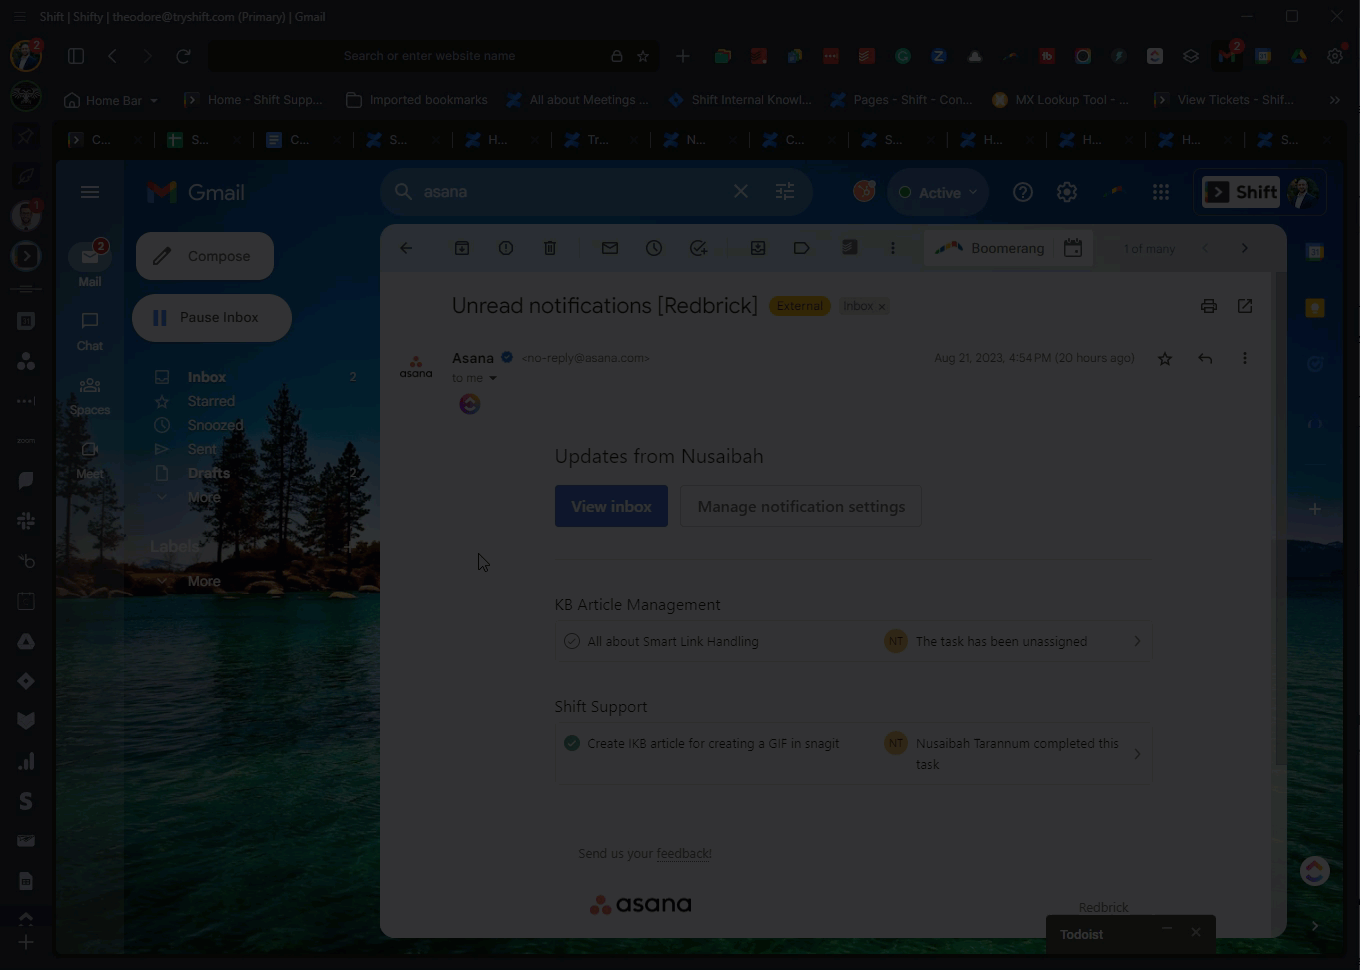Open the 'All about Meetings' bookmark
The width and height of the screenshot is (1360, 970).
578,100
